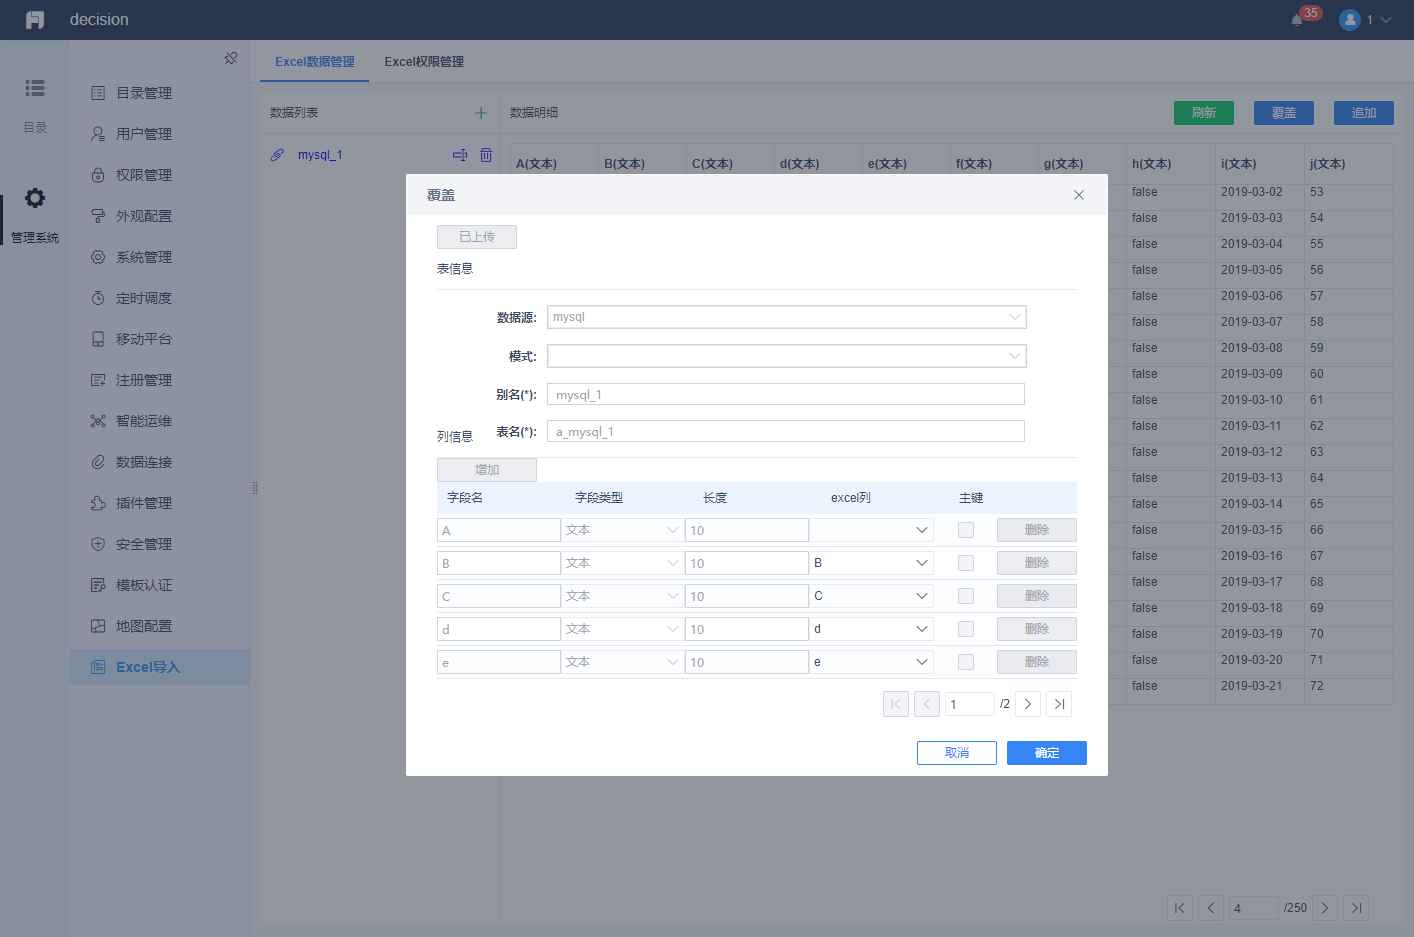The height and width of the screenshot is (937, 1414).
Task: Open the user avatar account menu
Action: 1350,20
